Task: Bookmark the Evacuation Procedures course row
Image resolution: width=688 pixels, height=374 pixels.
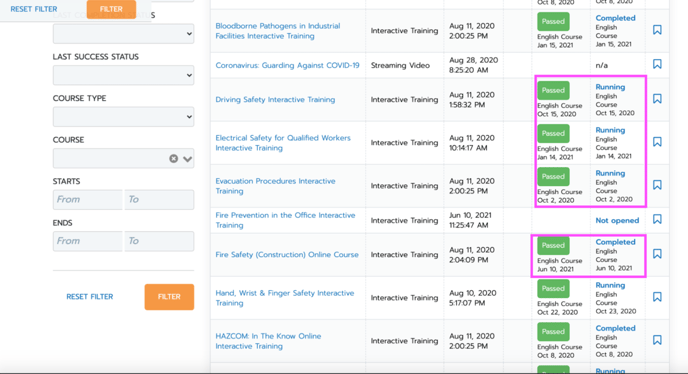Action: (657, 185)
